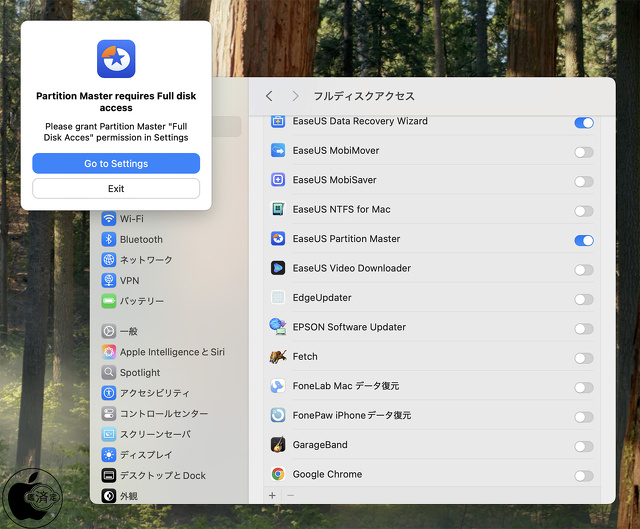
Task: Go forward with the right chevron
Action: click(296, 96)
